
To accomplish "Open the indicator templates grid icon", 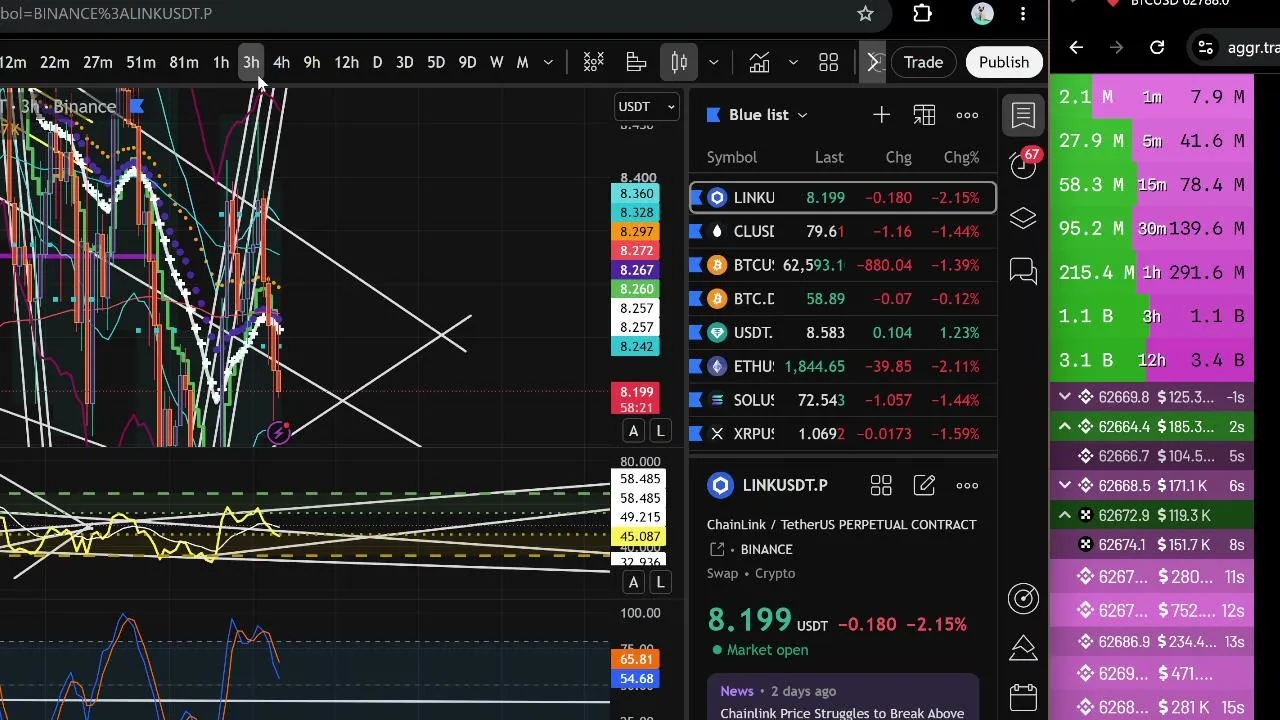I will pos(828,63).
